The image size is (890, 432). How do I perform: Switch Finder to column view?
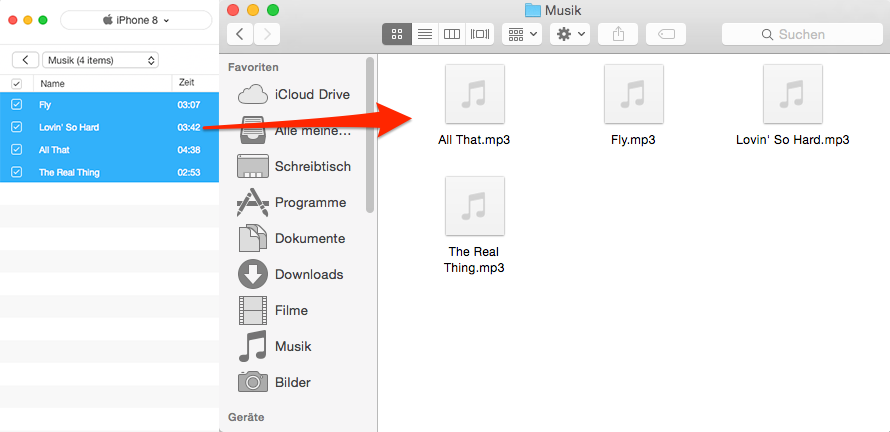(x=452, y=34)
